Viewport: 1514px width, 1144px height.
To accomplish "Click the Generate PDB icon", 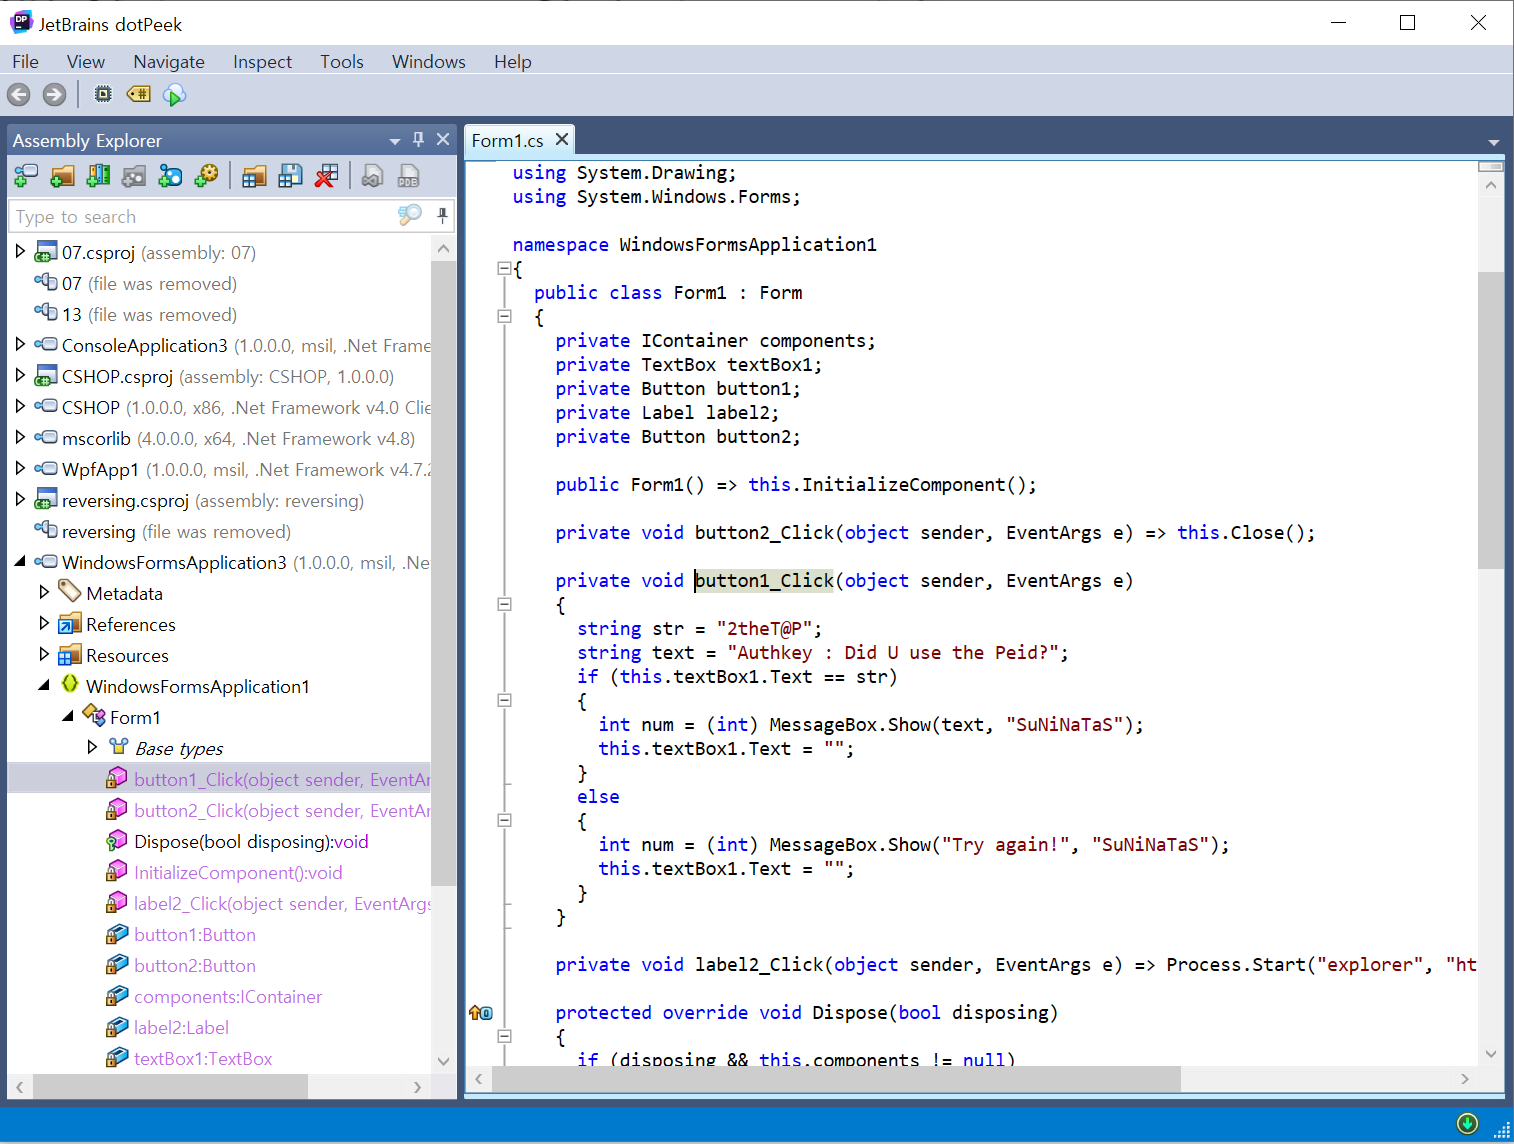I will tap(408, 177).
